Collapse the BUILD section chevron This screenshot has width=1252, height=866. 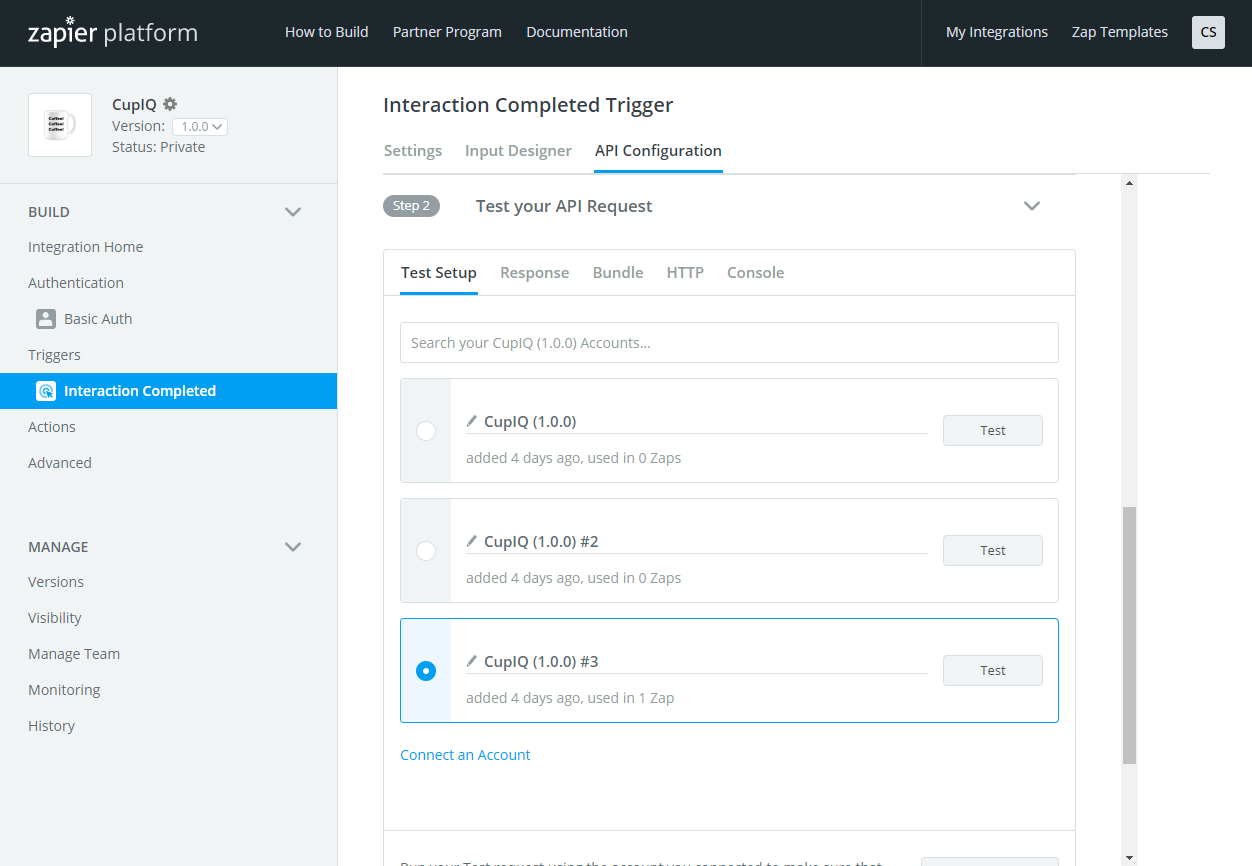click(x=293, y=212)
